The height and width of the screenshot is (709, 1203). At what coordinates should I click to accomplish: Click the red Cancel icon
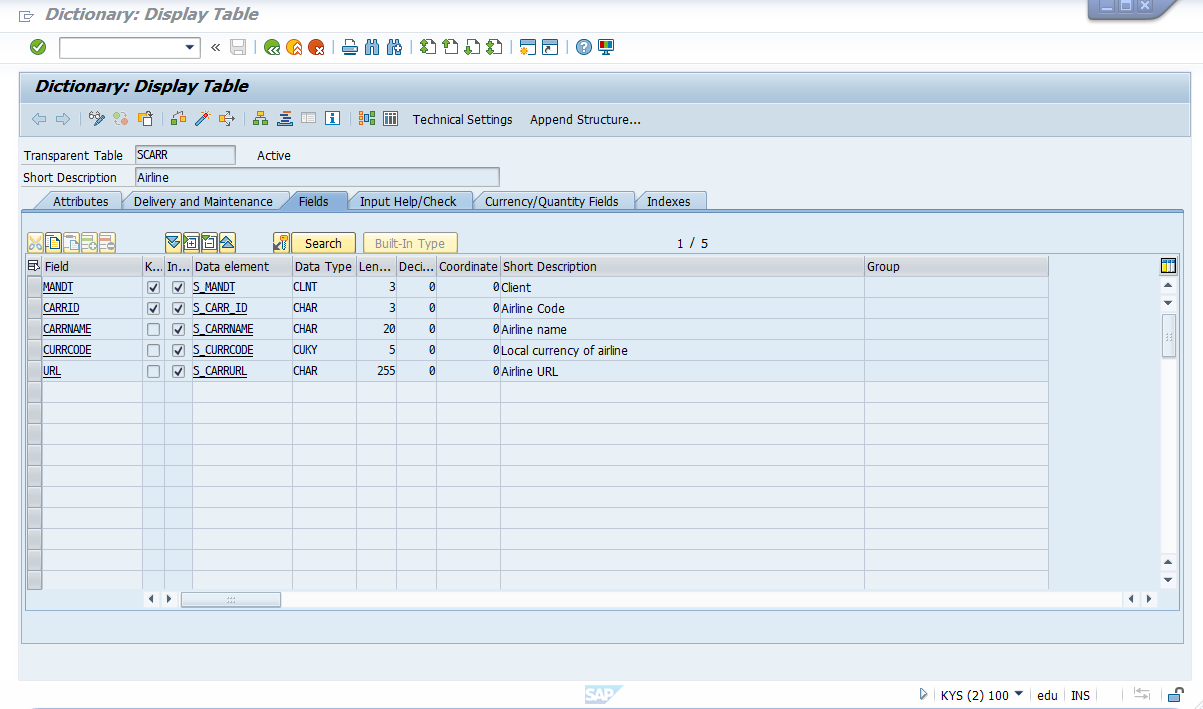pyautogui.click(x=316, y=47)
